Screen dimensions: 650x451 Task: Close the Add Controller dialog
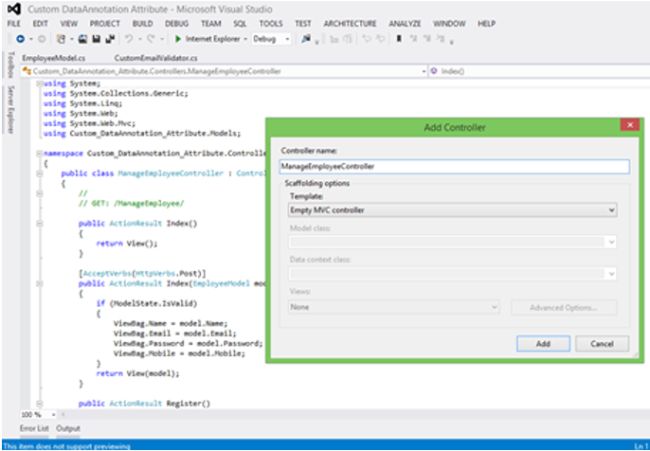[630, 126]
